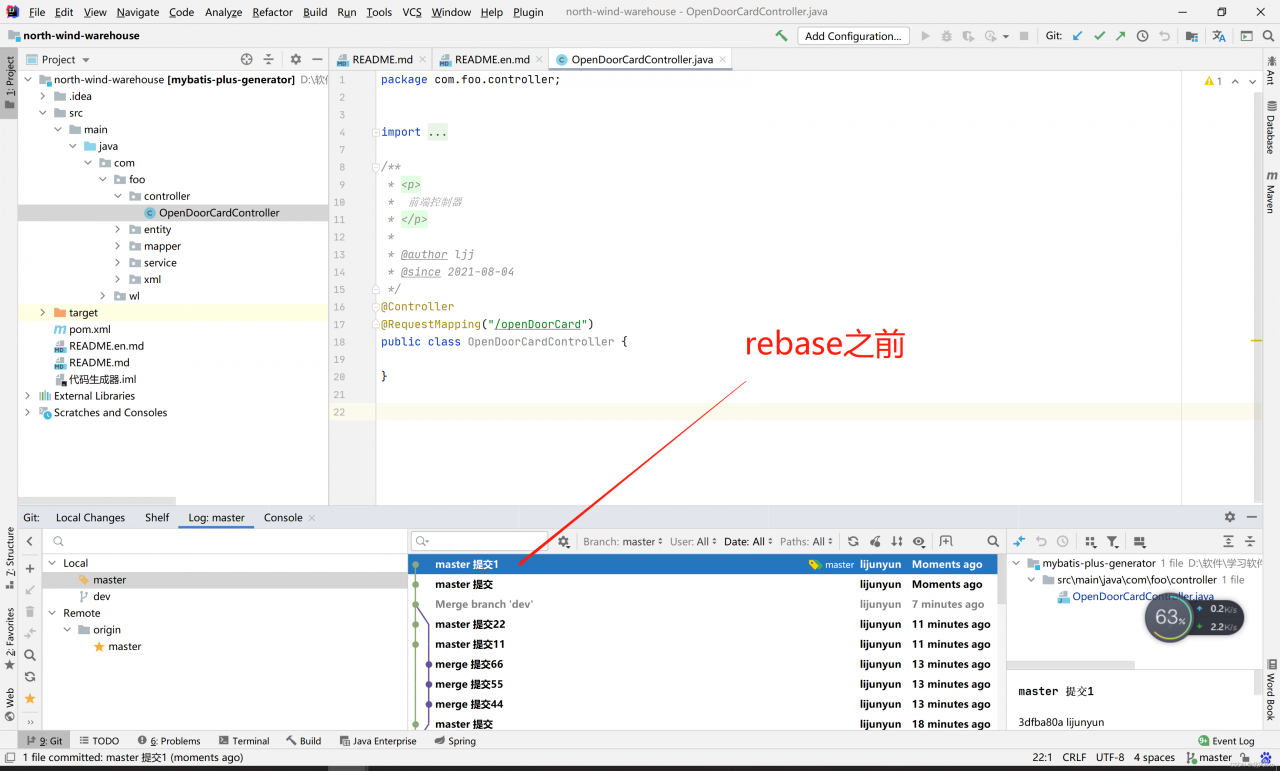
Task: Click the Git log text filter field
Action: (x=482, y=541)
